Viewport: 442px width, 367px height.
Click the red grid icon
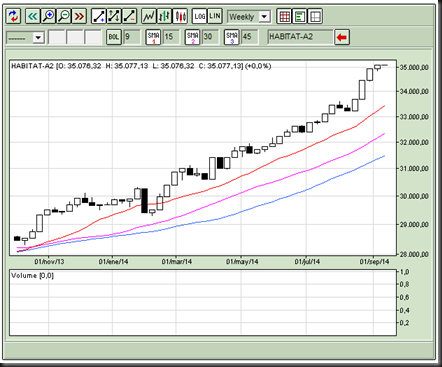tap(284, 16)
